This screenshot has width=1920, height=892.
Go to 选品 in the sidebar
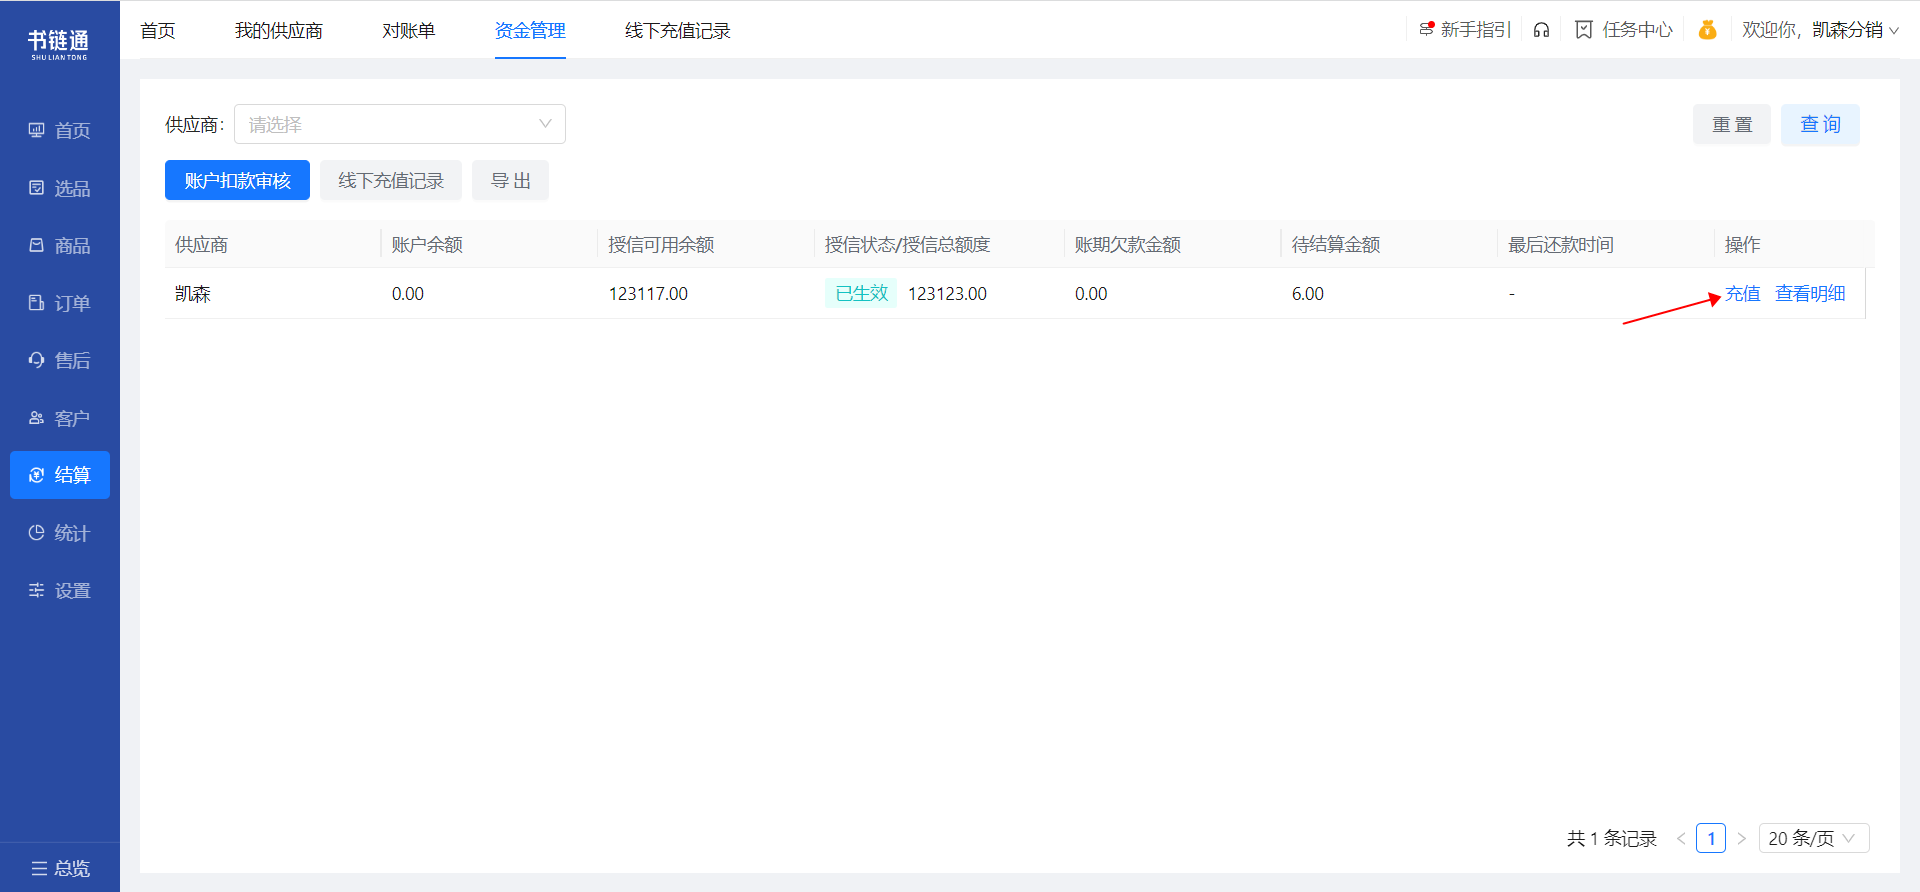pos(60,188)
